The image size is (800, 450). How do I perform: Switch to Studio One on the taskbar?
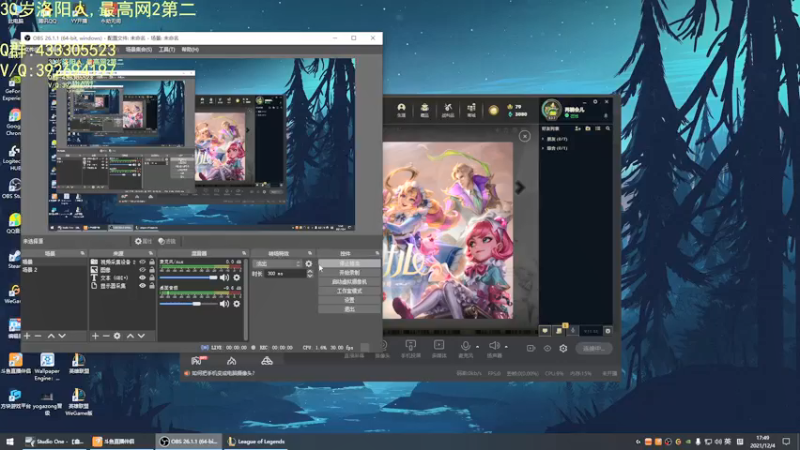[x=54, y=441]
